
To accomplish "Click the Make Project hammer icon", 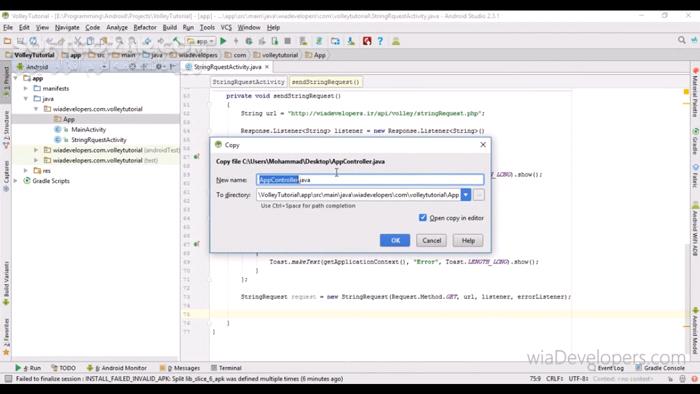I will (177, 41).
